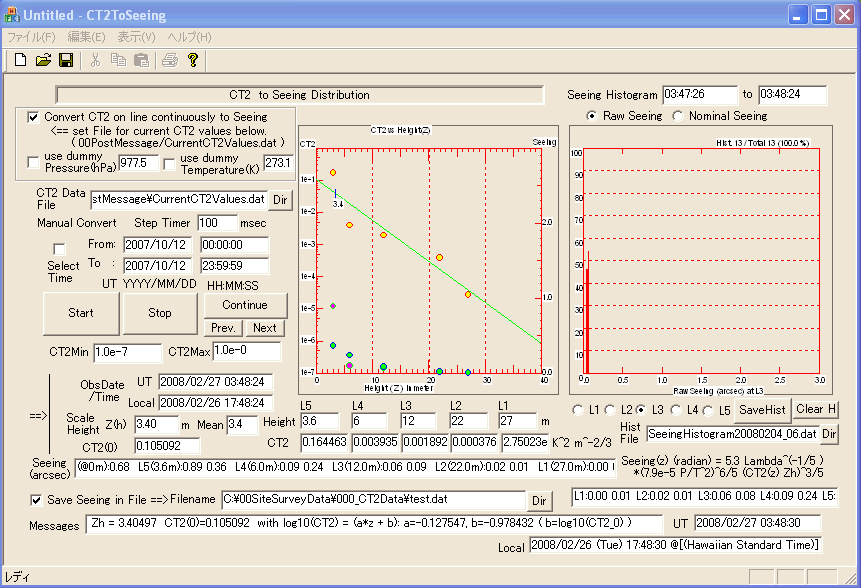Click the SaveHist button
Viewport: 861px width, 588px height.
pos(762,409)
